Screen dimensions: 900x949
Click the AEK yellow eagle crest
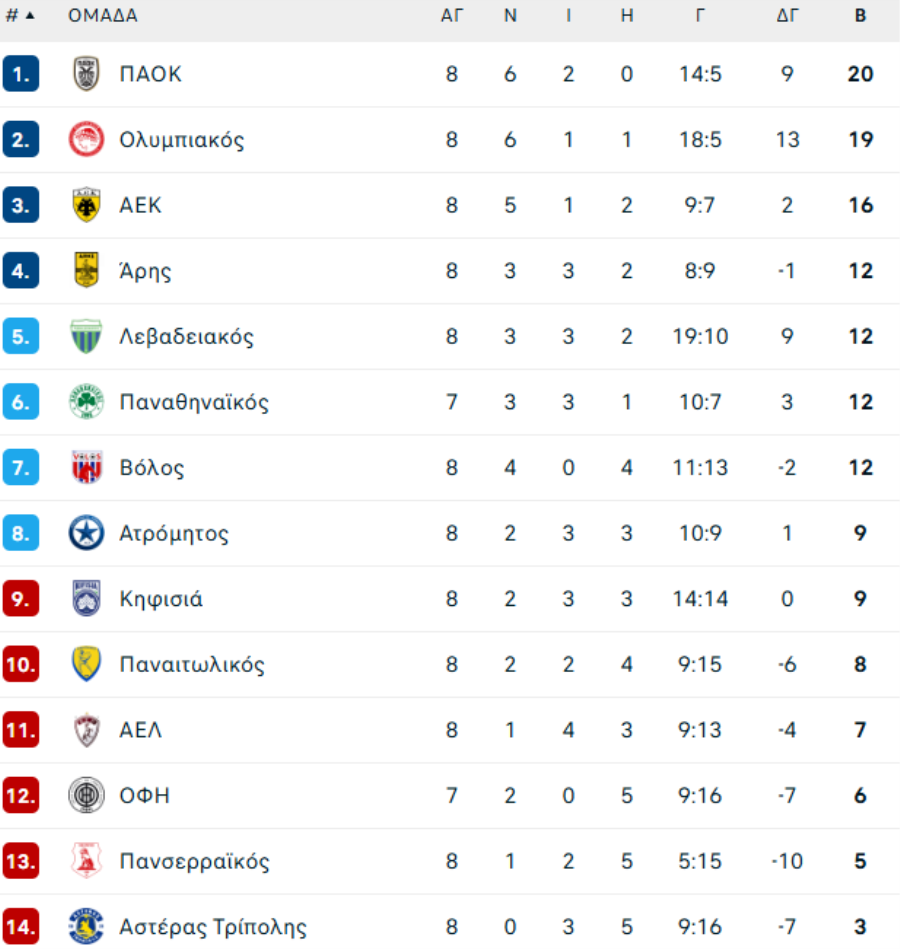tap(86, 205)
